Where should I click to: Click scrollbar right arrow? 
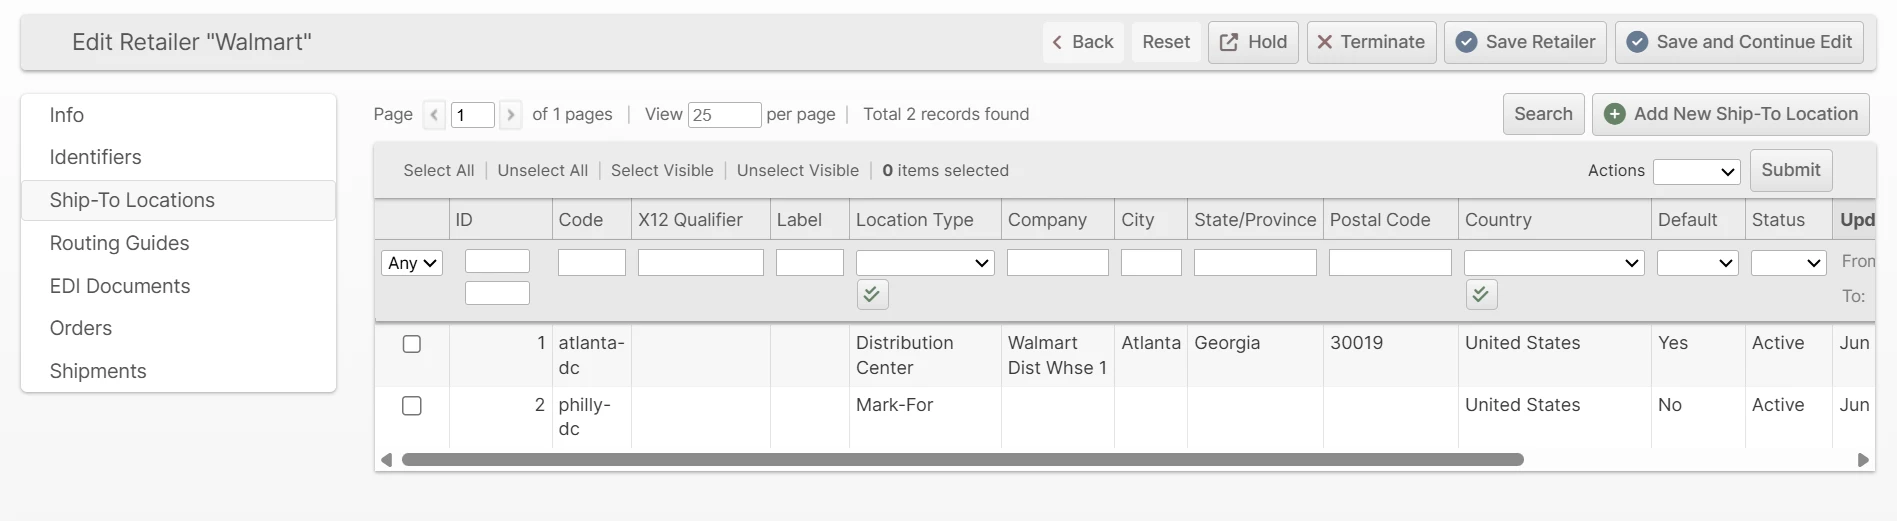pyautogui.click(x=1863, y=460)
